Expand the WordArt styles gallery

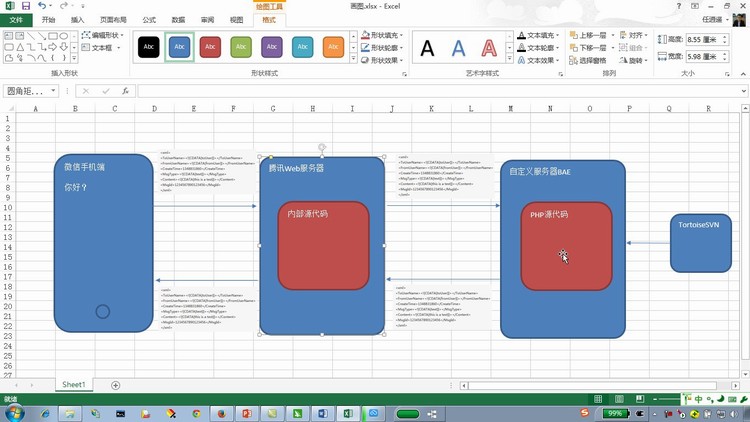tap(509, 59)
